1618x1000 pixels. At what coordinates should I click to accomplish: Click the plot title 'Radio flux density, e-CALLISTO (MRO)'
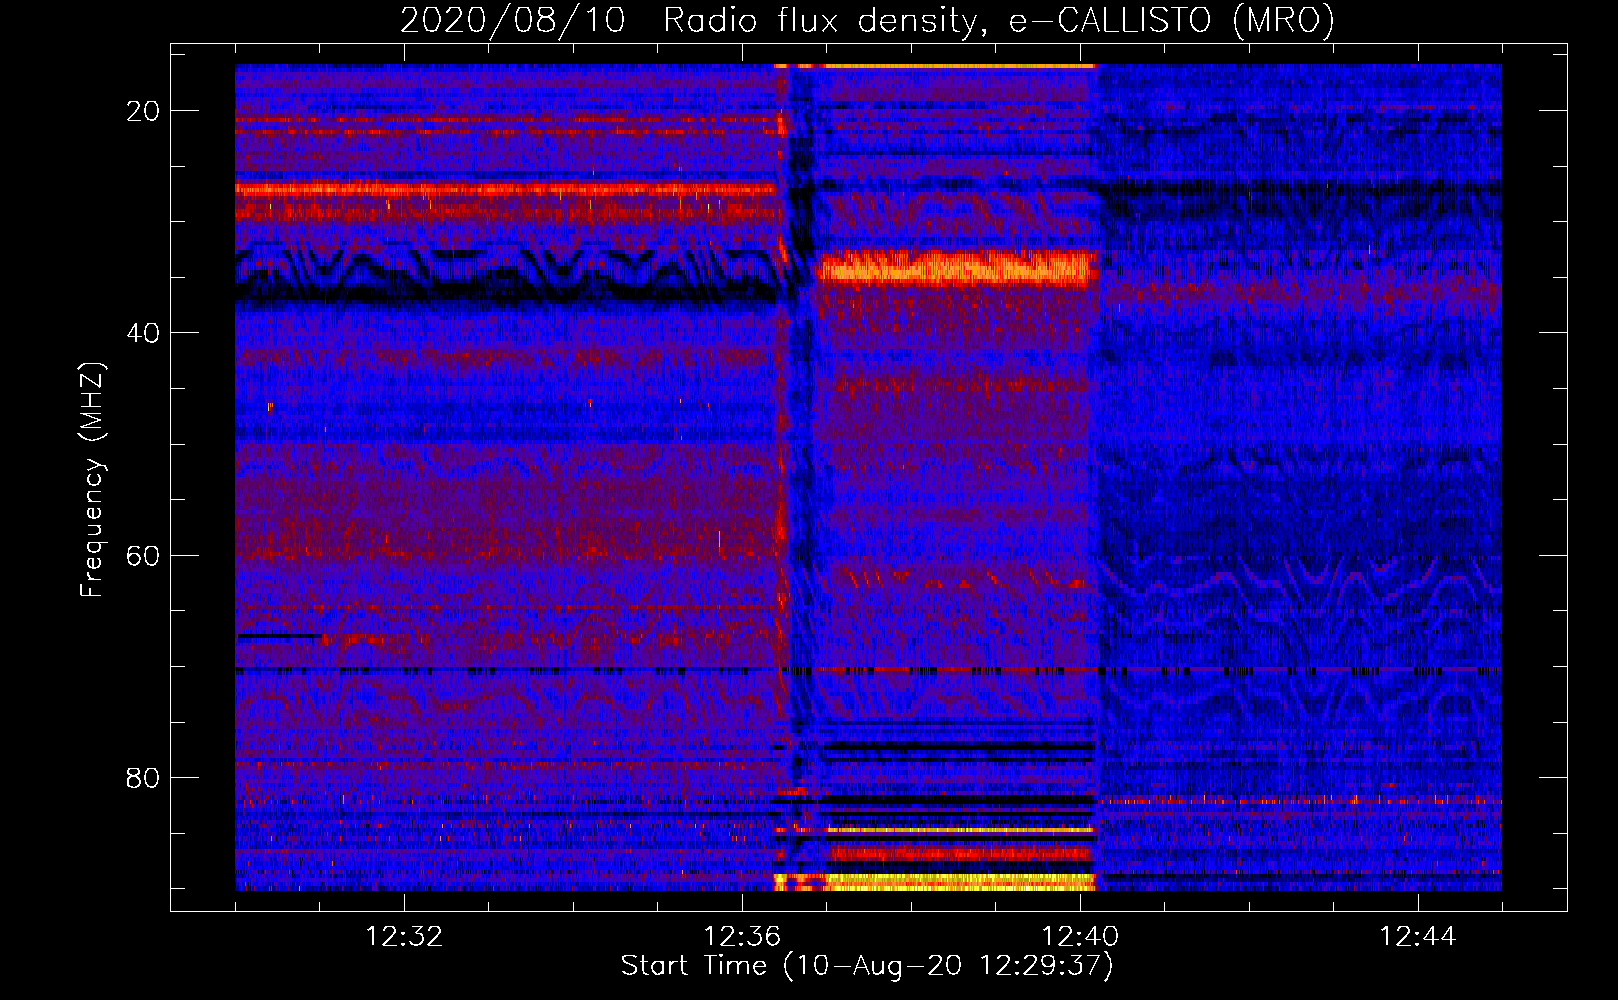click(999, 20)
